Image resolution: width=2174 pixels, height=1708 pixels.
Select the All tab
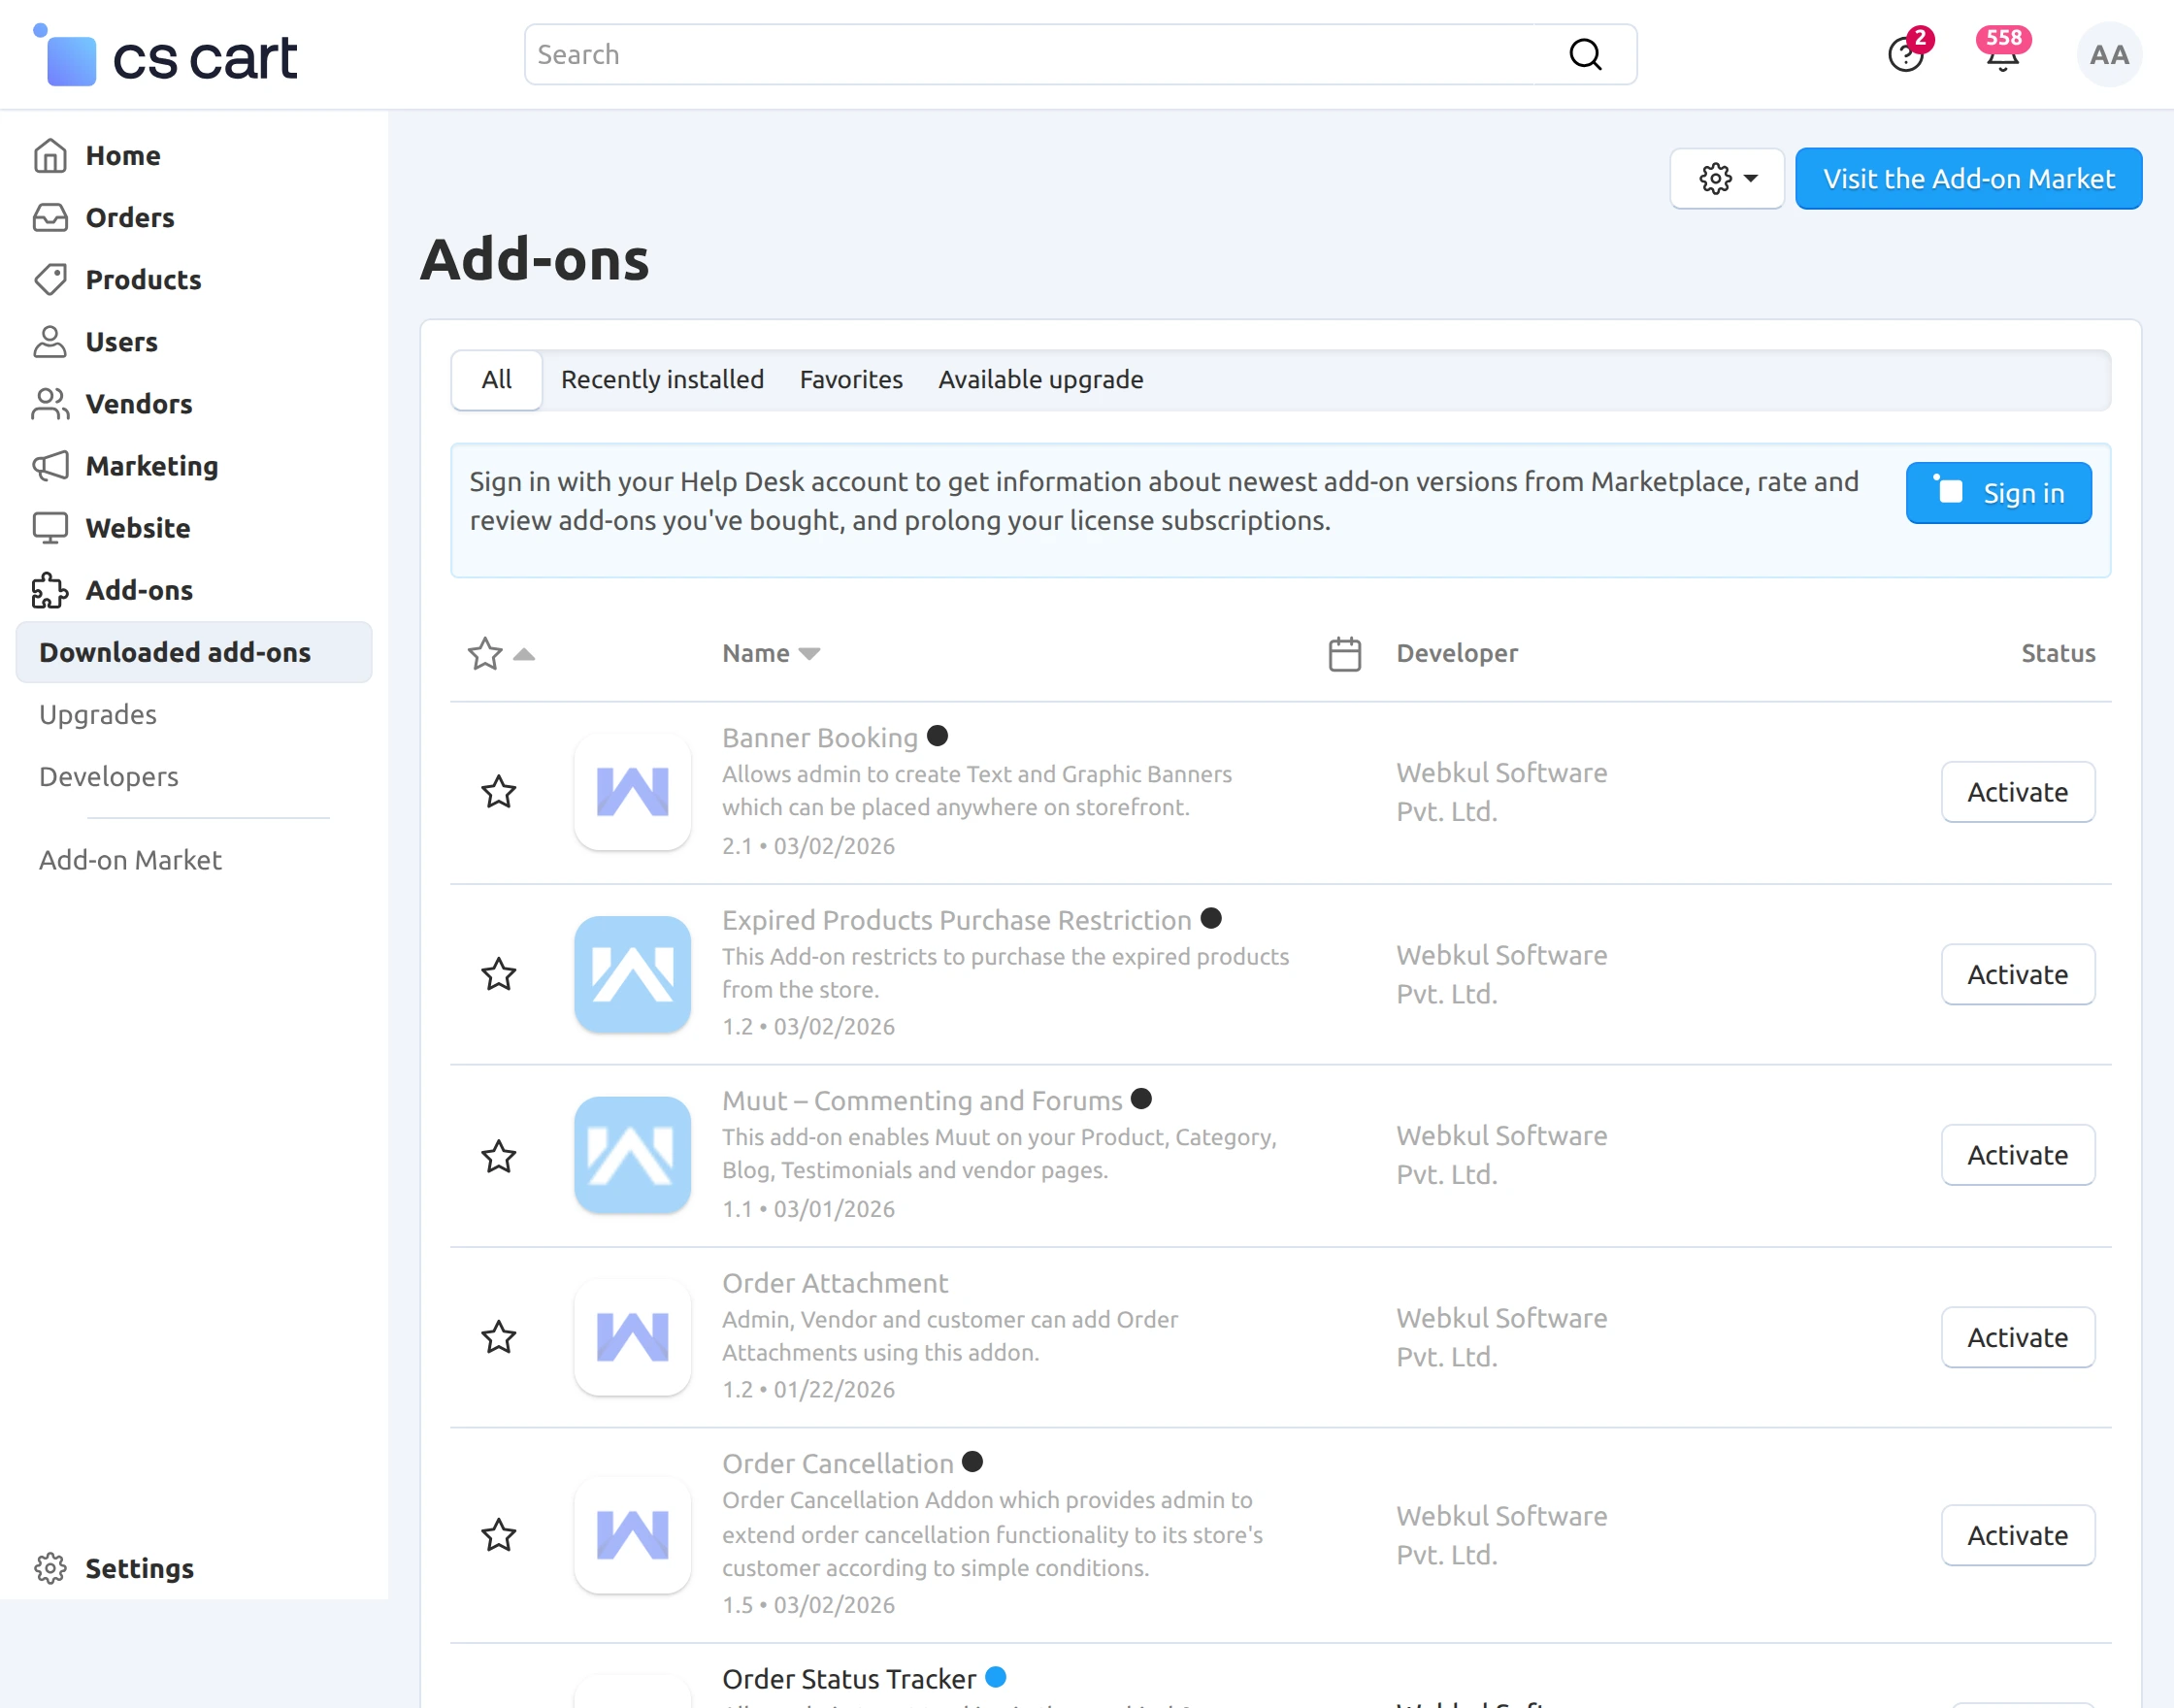497,380
